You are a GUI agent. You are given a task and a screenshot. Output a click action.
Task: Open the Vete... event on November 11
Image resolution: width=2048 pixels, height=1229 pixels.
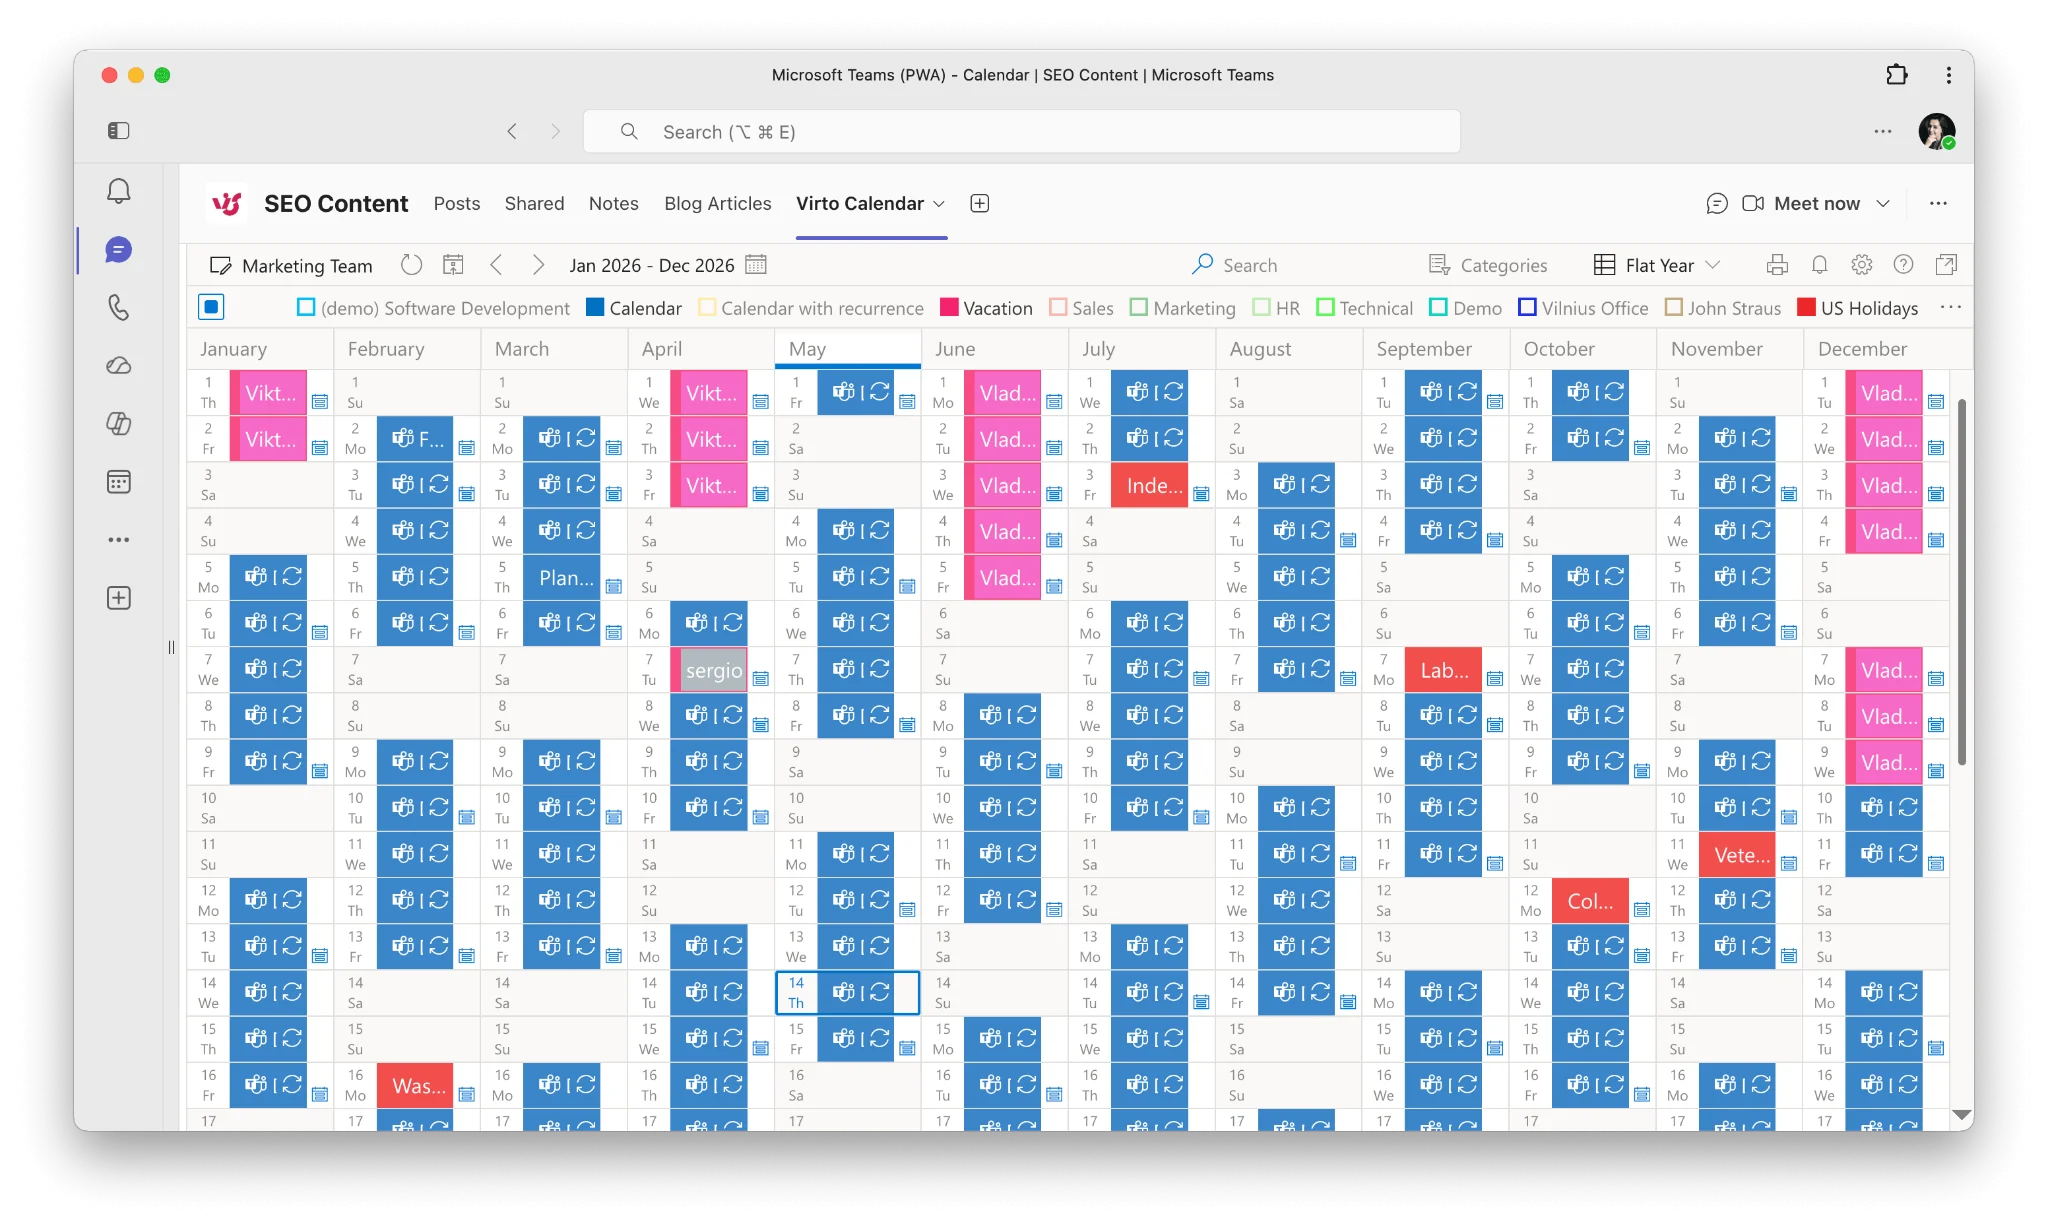tap(1737, 856)
